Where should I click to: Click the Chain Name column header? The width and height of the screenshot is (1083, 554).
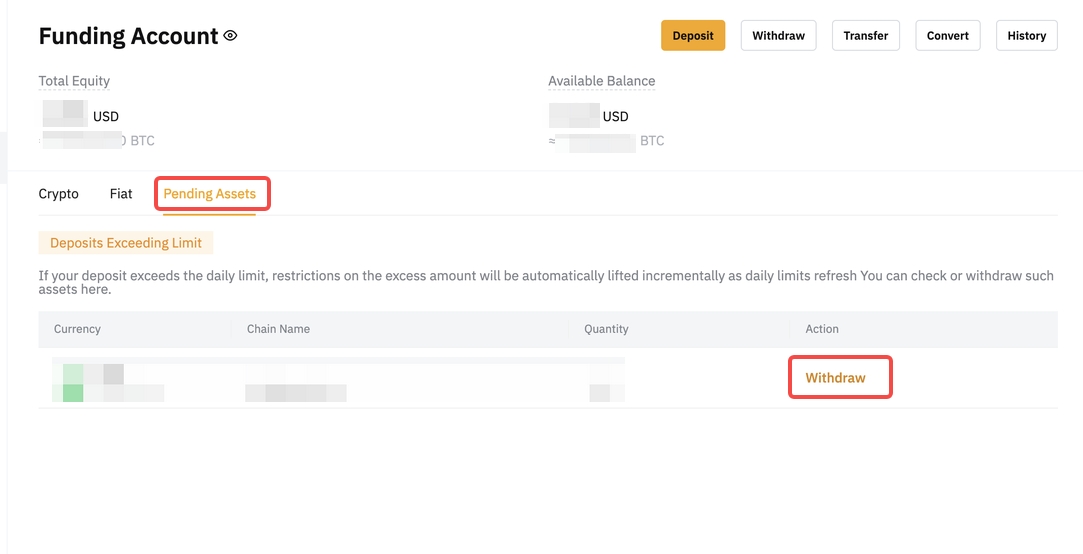279,329
